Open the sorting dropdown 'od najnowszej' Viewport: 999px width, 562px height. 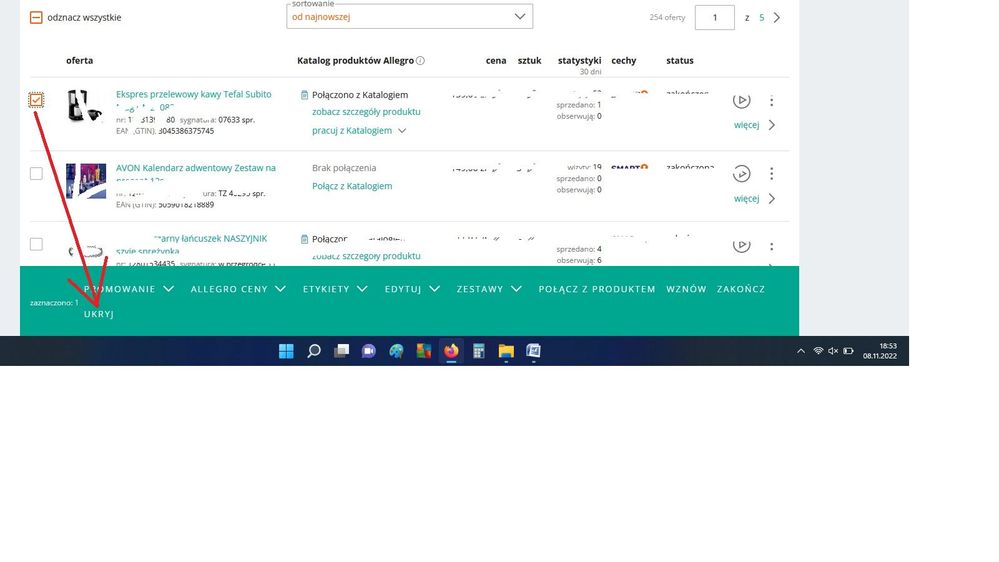409,16
